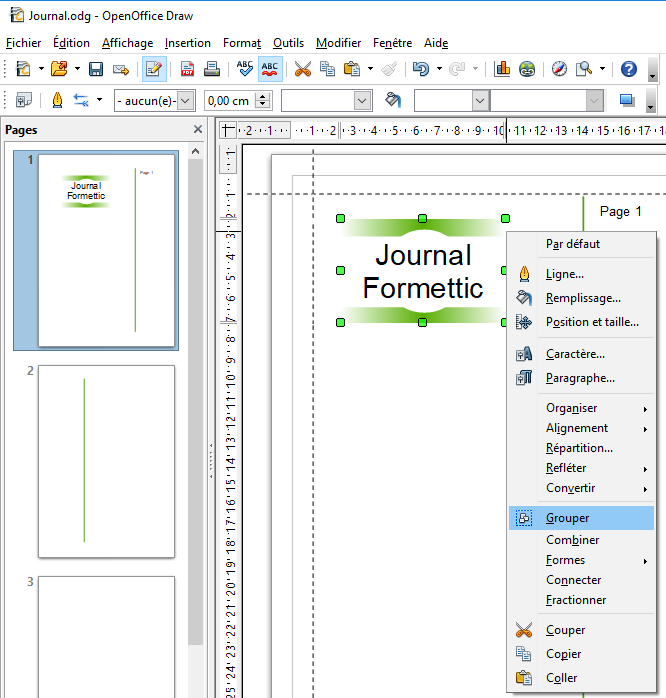
Task: Expand the Alignement submenu
Action: pos(581,428)
